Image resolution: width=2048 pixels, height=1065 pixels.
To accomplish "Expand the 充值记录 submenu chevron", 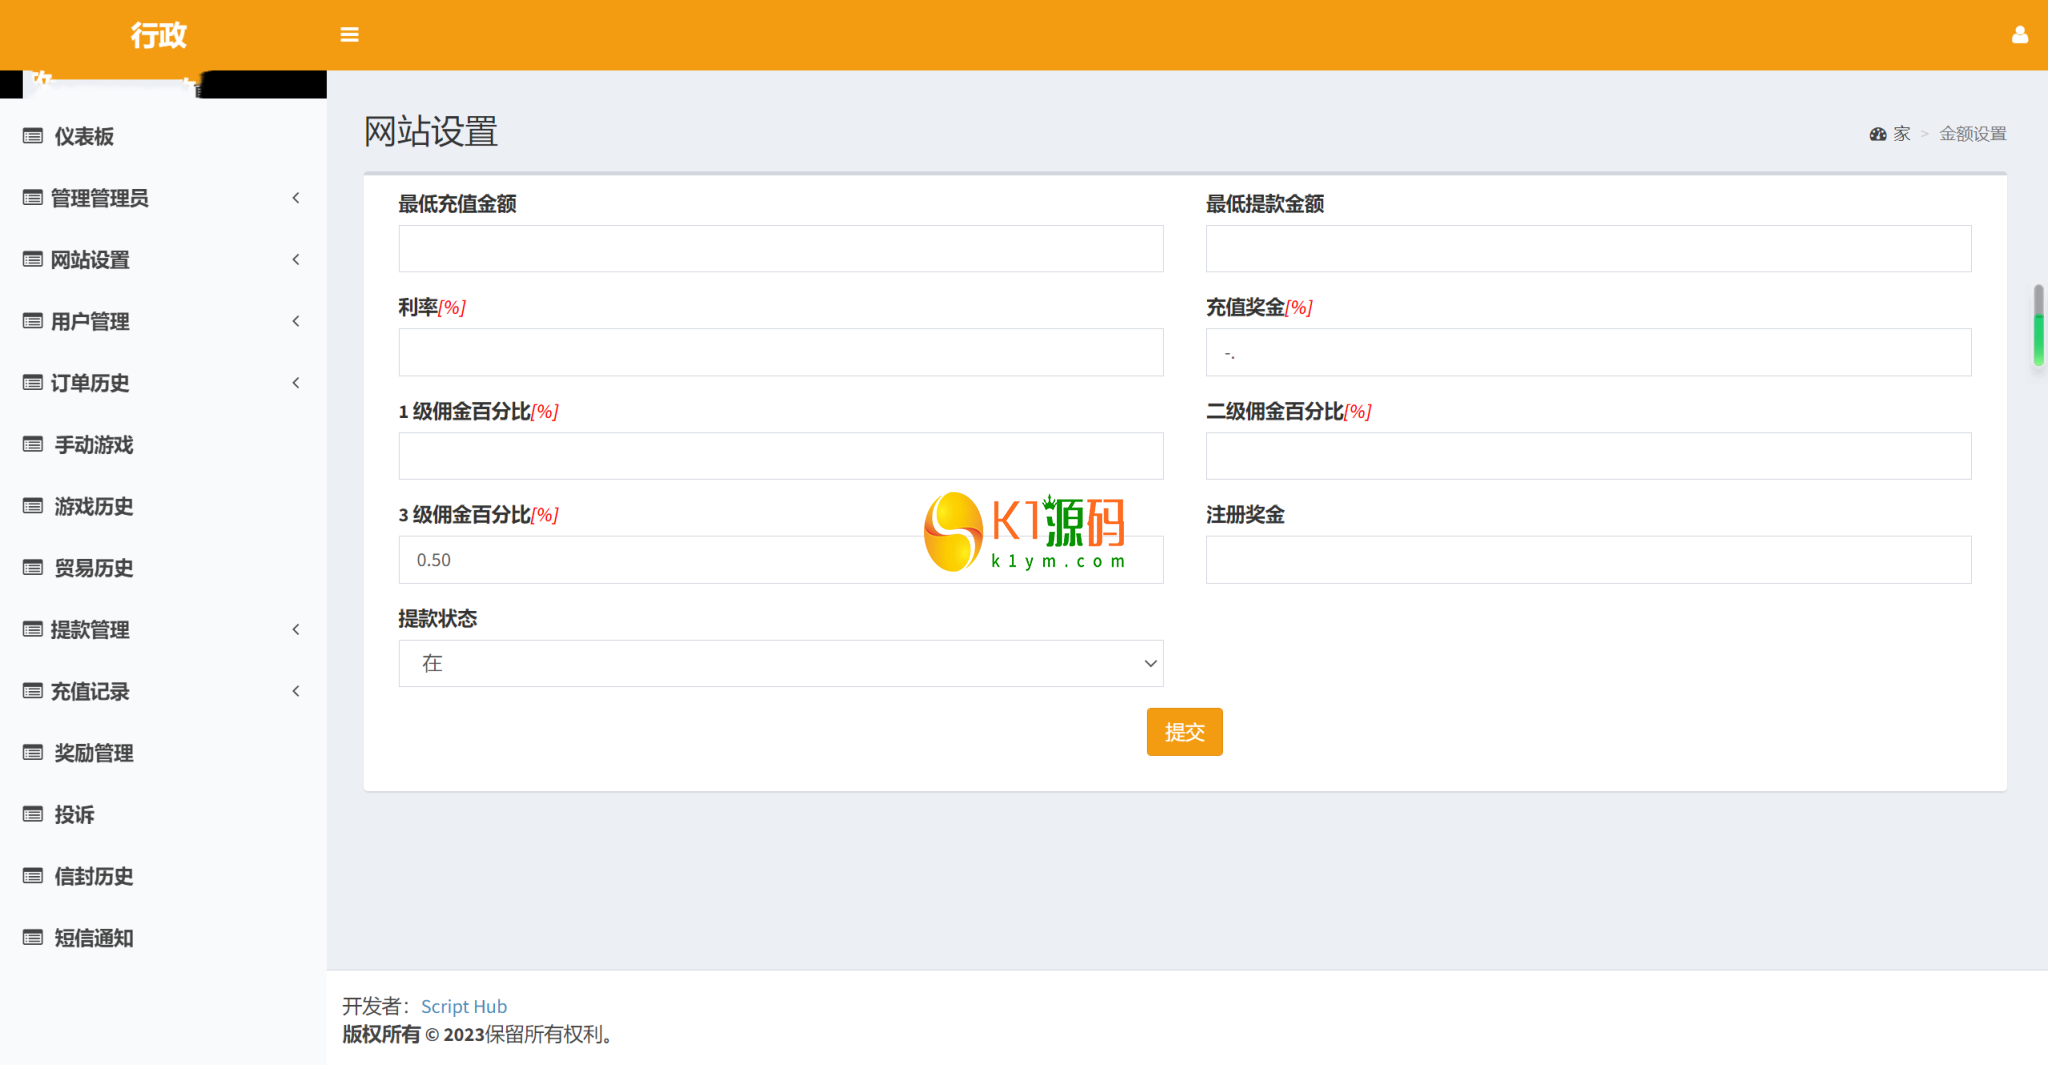I will [x=296, y=691].
